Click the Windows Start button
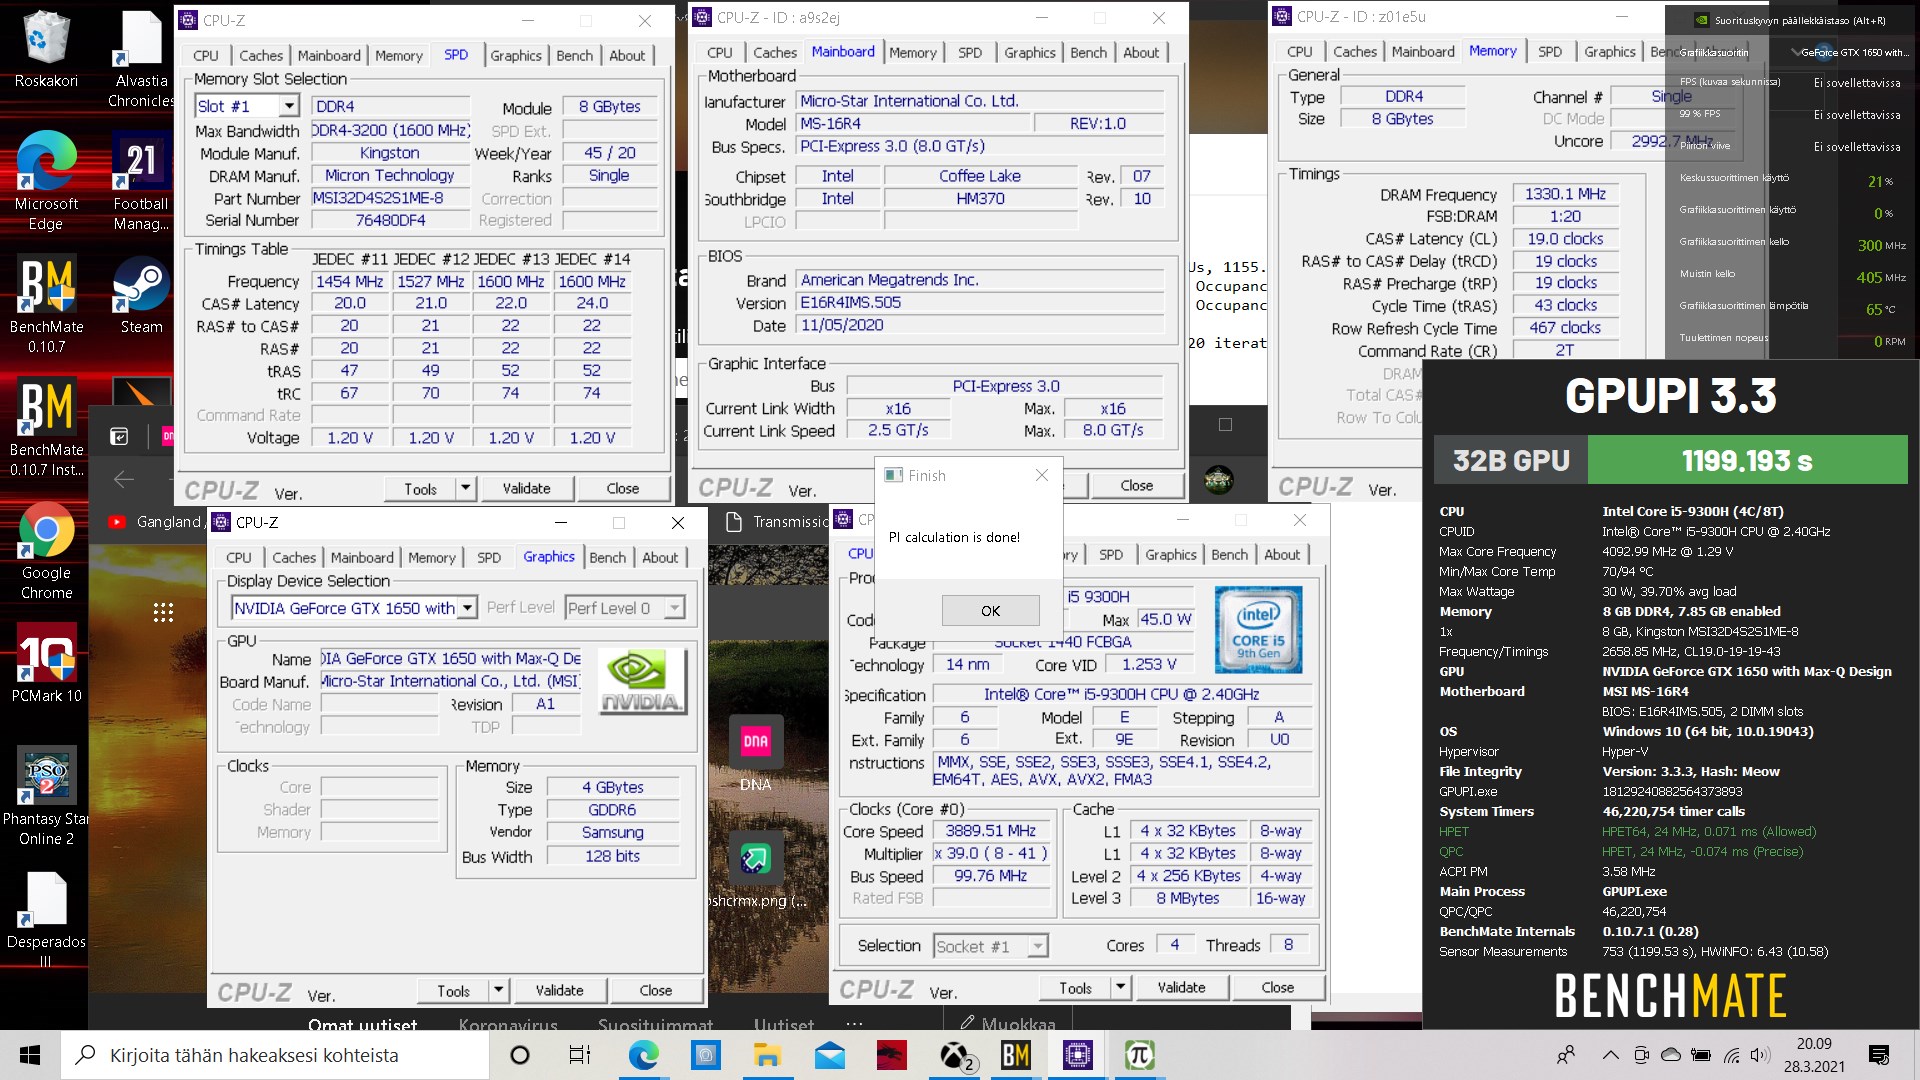The width and height of the screenshot is (1920, 1080). tap(30, 1055)
